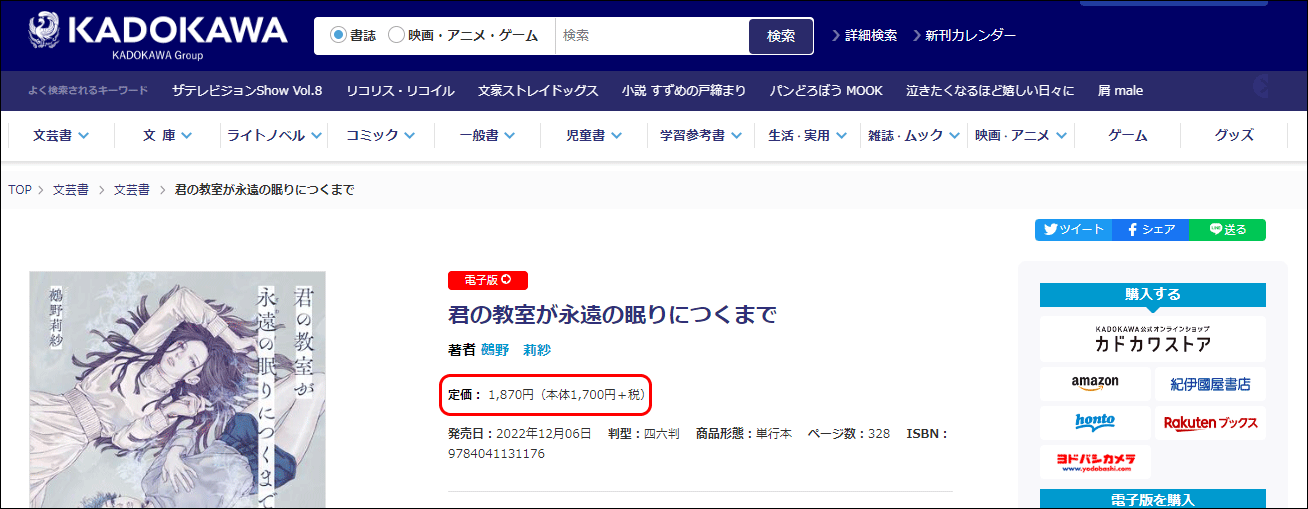Click the Twitter ツイート share button
The height and width of the screenshot is (509, 1308).
click(1073, 229)
